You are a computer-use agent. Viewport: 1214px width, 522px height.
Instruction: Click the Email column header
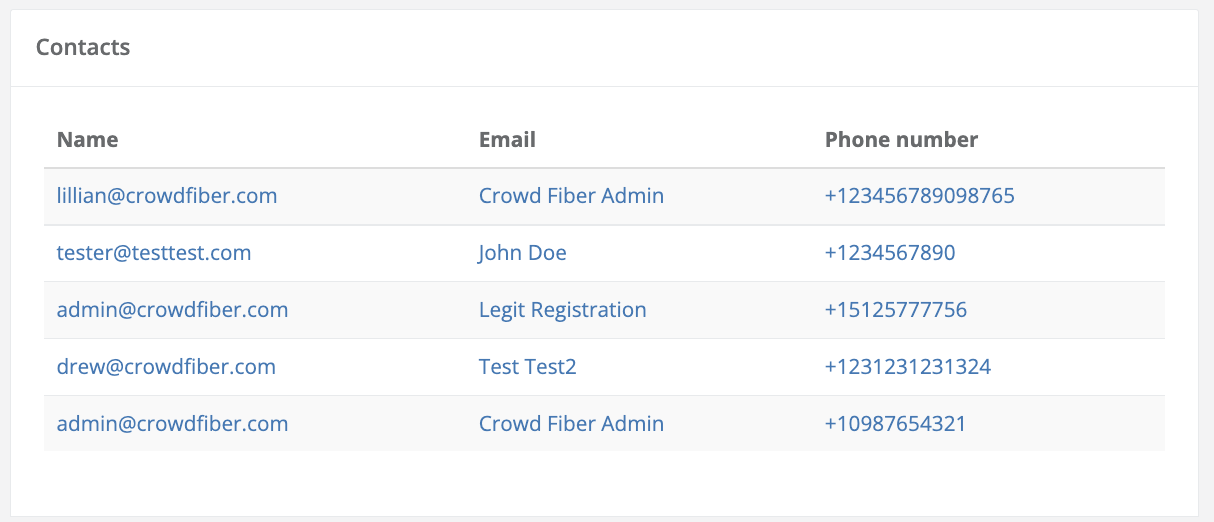(x=507, y=140)
